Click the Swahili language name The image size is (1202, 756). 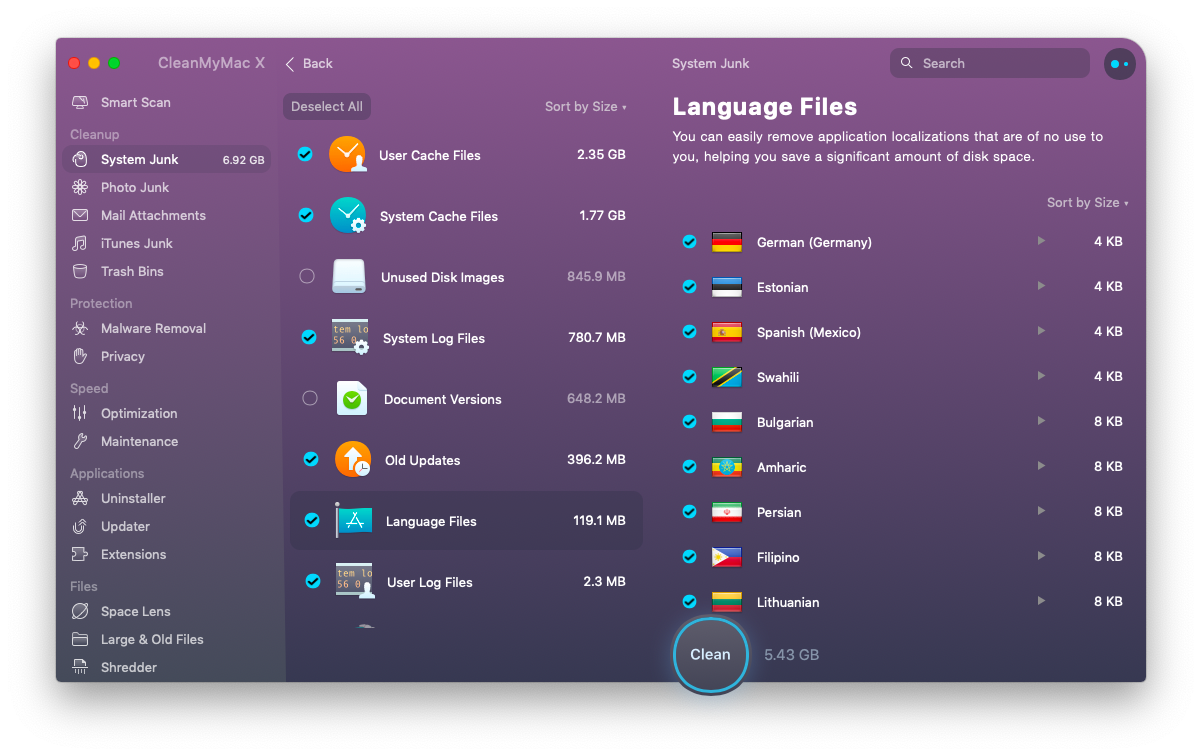click(778, 378)
